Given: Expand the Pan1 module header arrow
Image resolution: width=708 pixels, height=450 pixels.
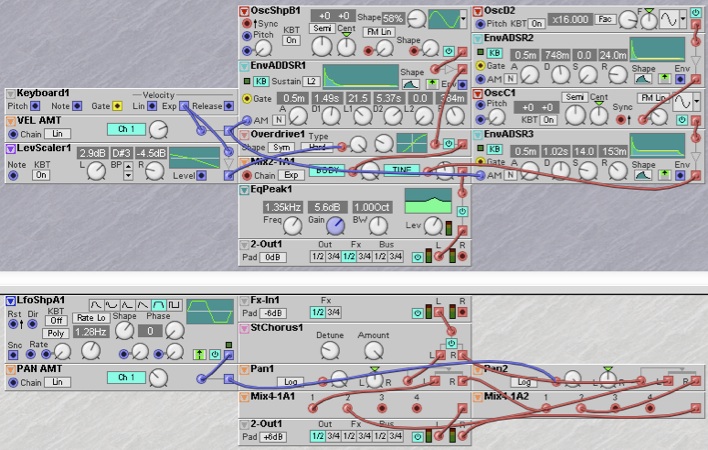Looking at the screenshot, I should [x=244, y=369].
